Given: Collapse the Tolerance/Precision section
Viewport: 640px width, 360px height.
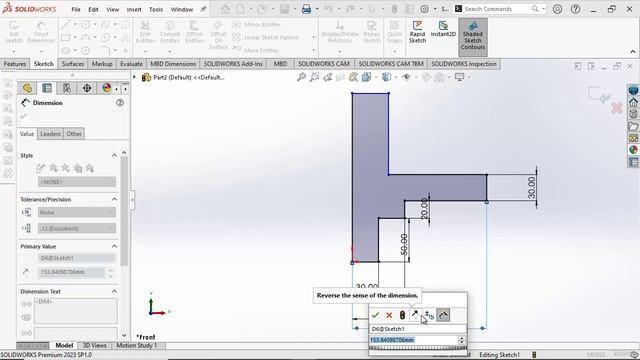Looking at the screenshot, I should click(114, 199).
